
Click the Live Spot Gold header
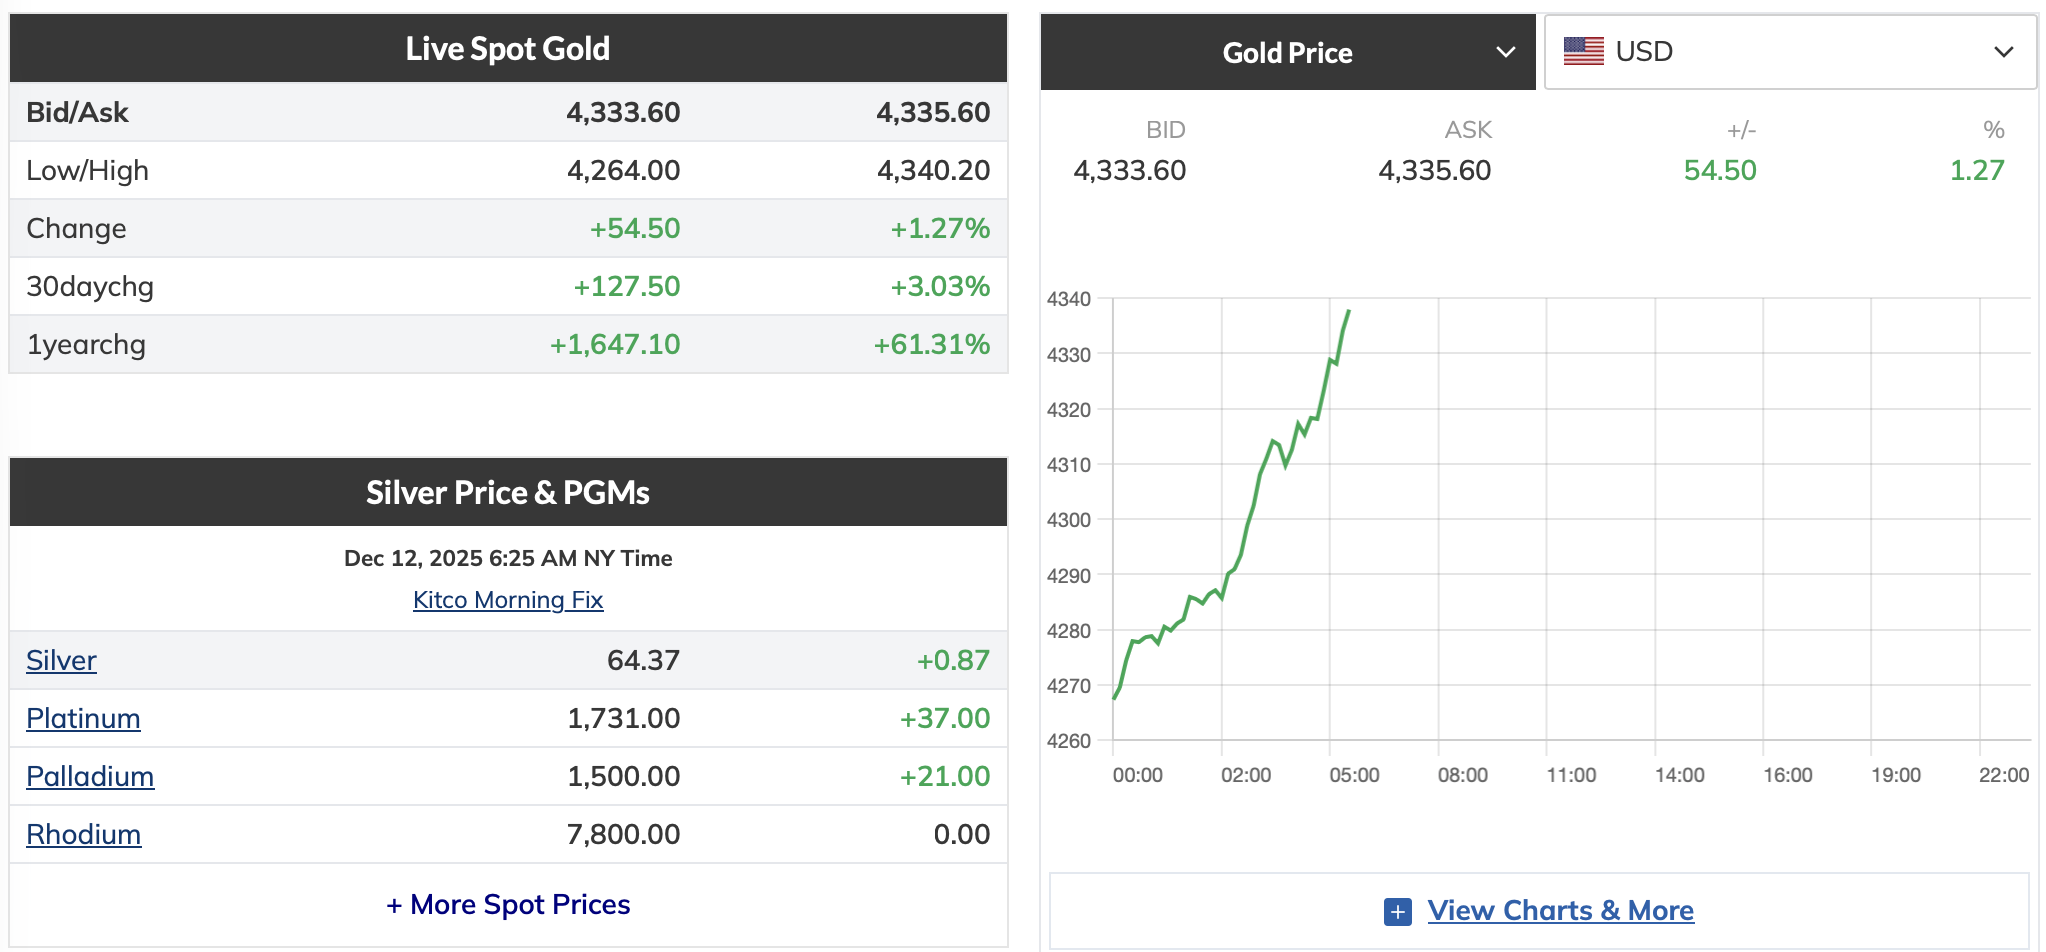point(508,49)
